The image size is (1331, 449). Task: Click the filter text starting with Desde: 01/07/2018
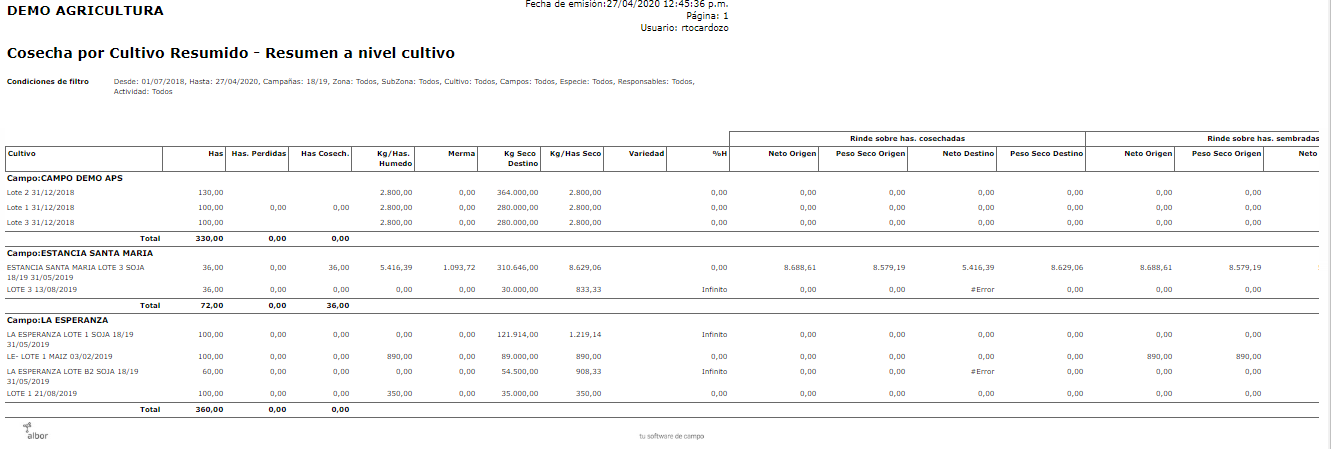point(404,86)
